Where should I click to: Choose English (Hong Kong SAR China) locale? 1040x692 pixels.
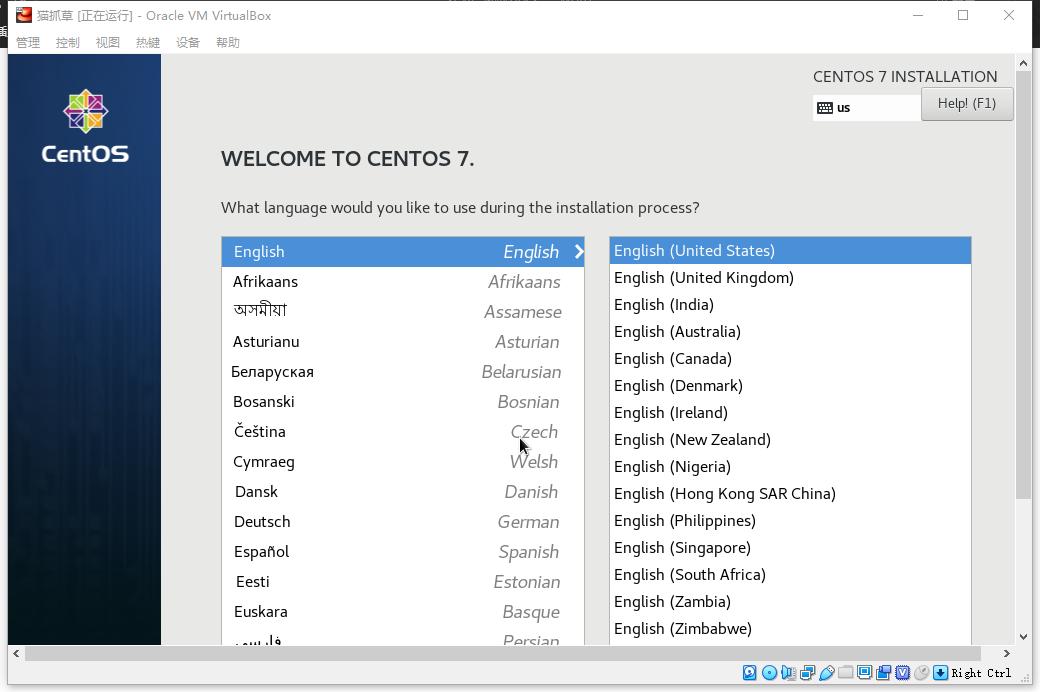tap(790, 494)
